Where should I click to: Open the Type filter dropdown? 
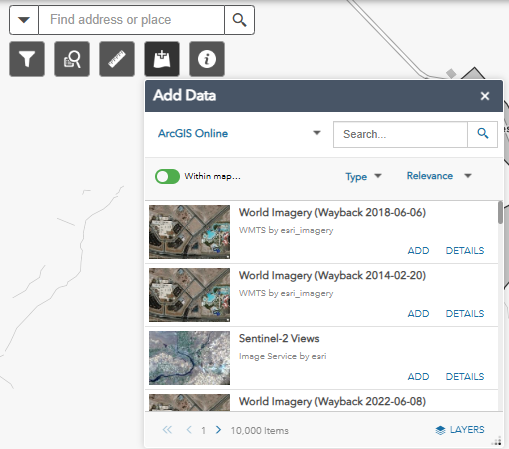[363, 176]
